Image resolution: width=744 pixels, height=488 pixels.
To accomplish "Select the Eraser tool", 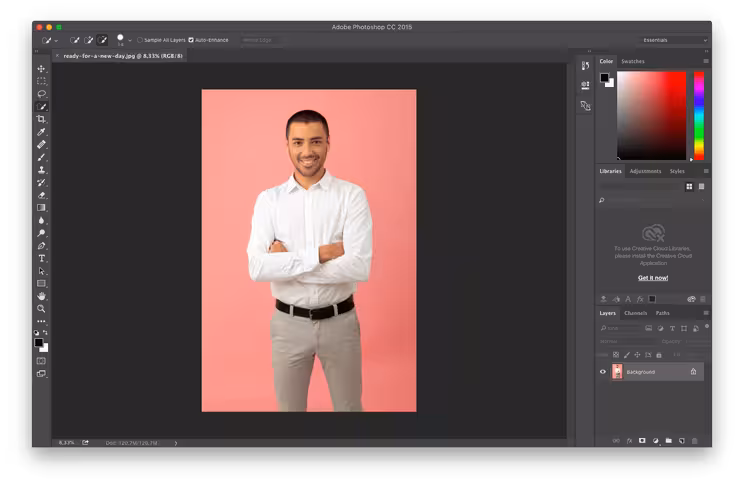I will pos(41,195).
